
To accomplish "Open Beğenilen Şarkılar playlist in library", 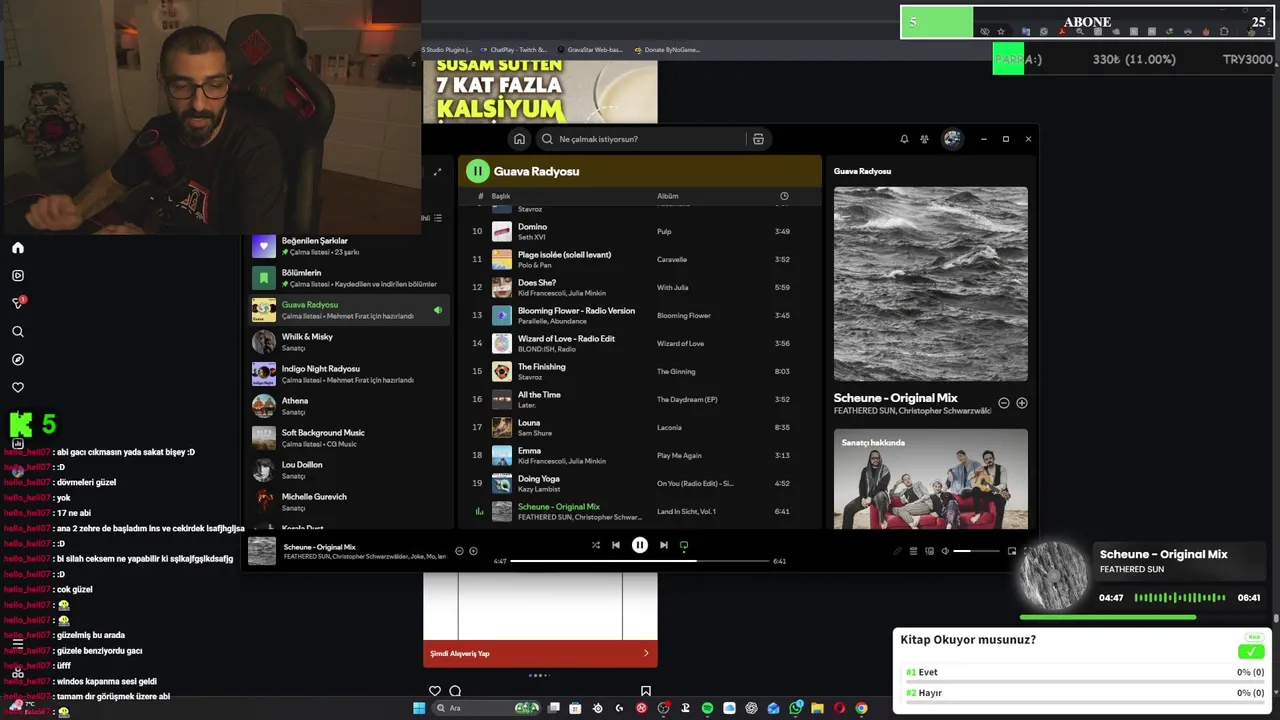I will (348, 246).
